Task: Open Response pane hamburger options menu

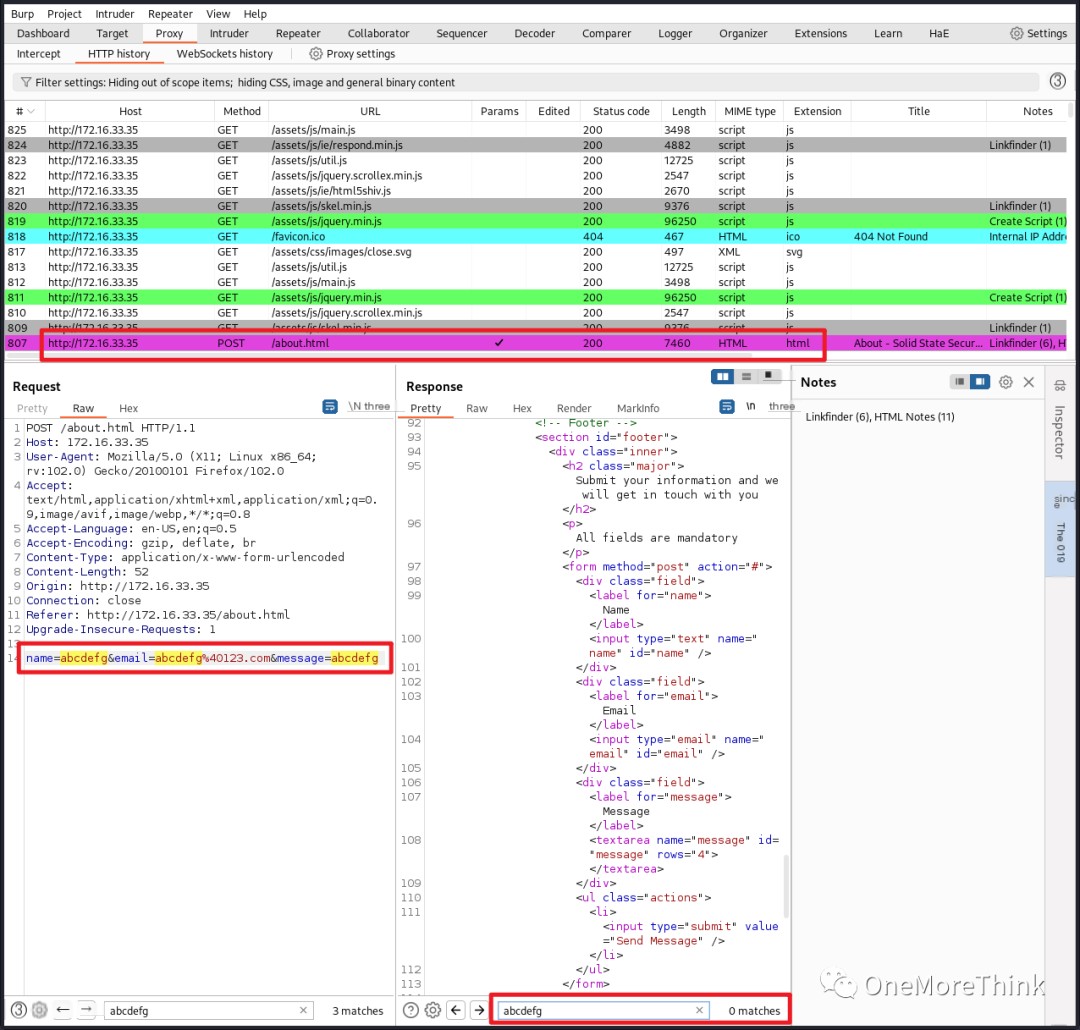Action: (781, 406)
